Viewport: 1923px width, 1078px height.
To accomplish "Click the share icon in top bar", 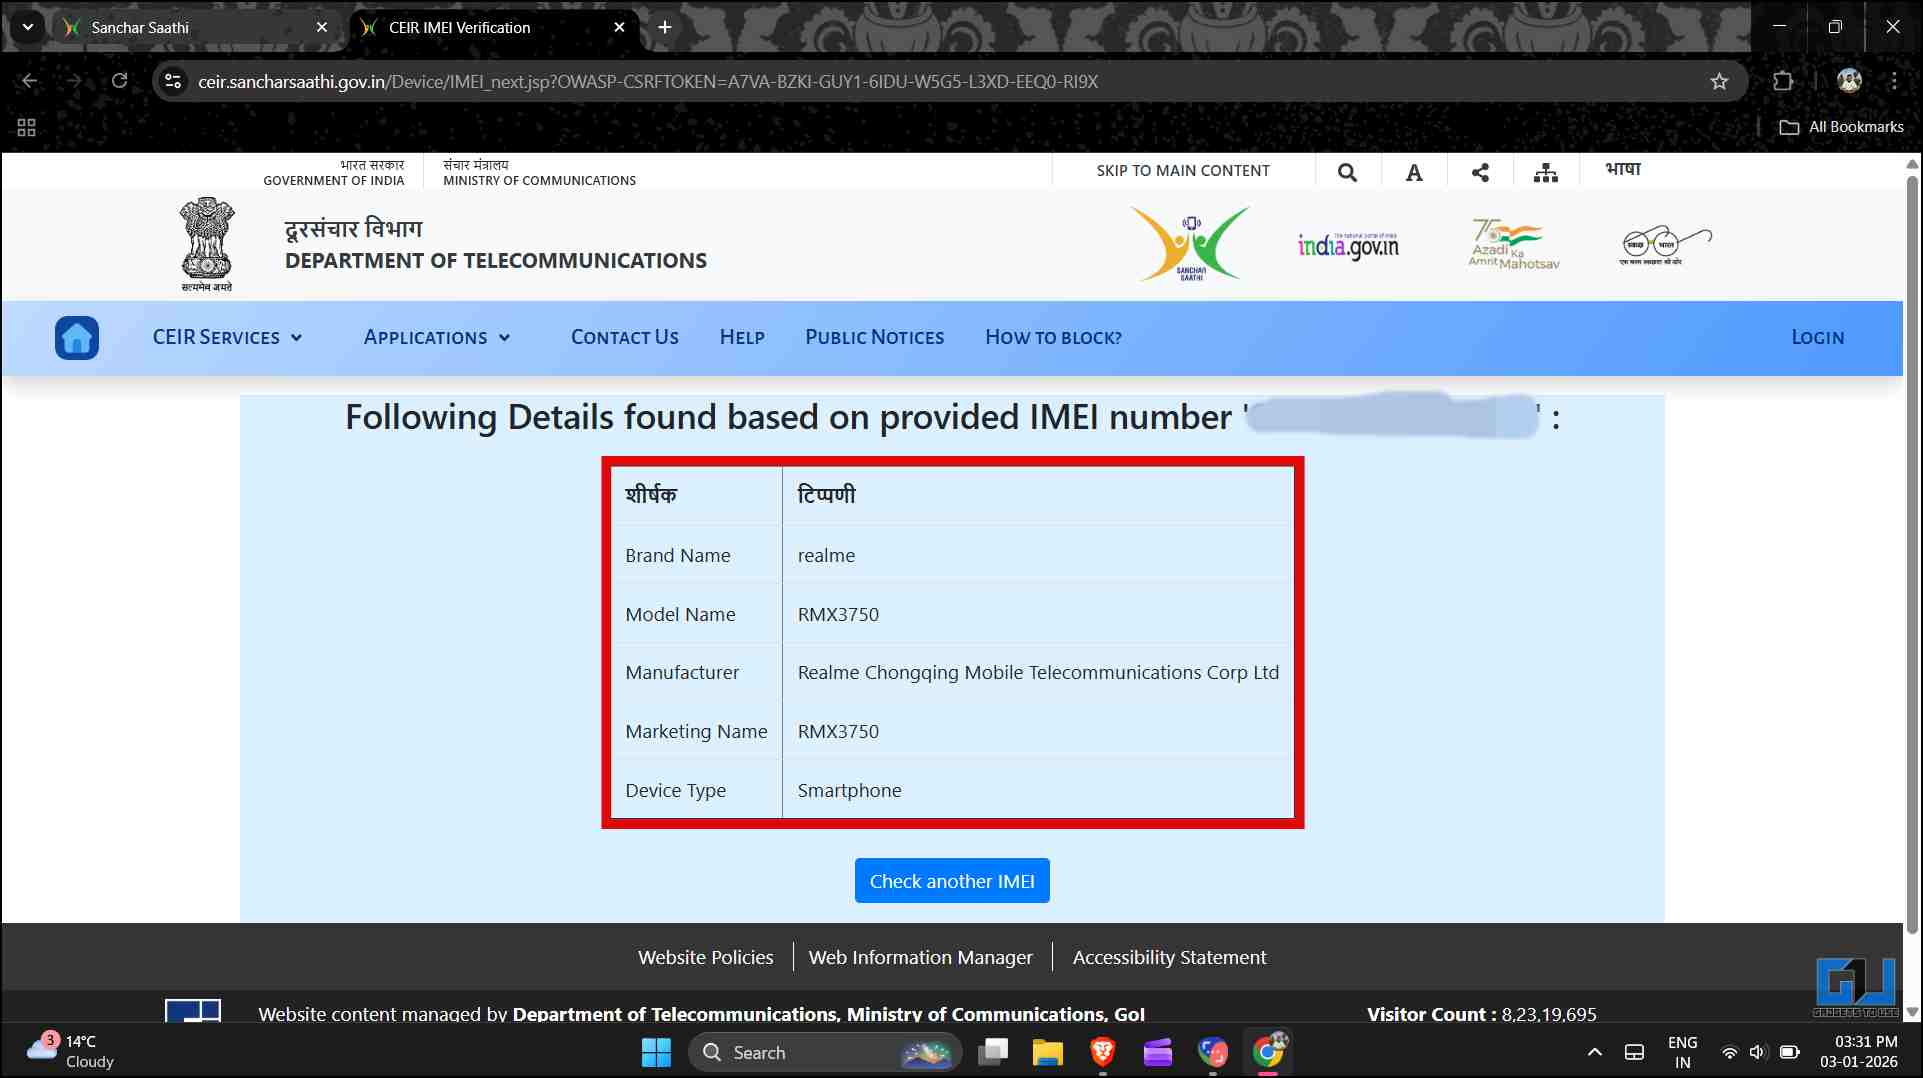I will click(1480, 172).
